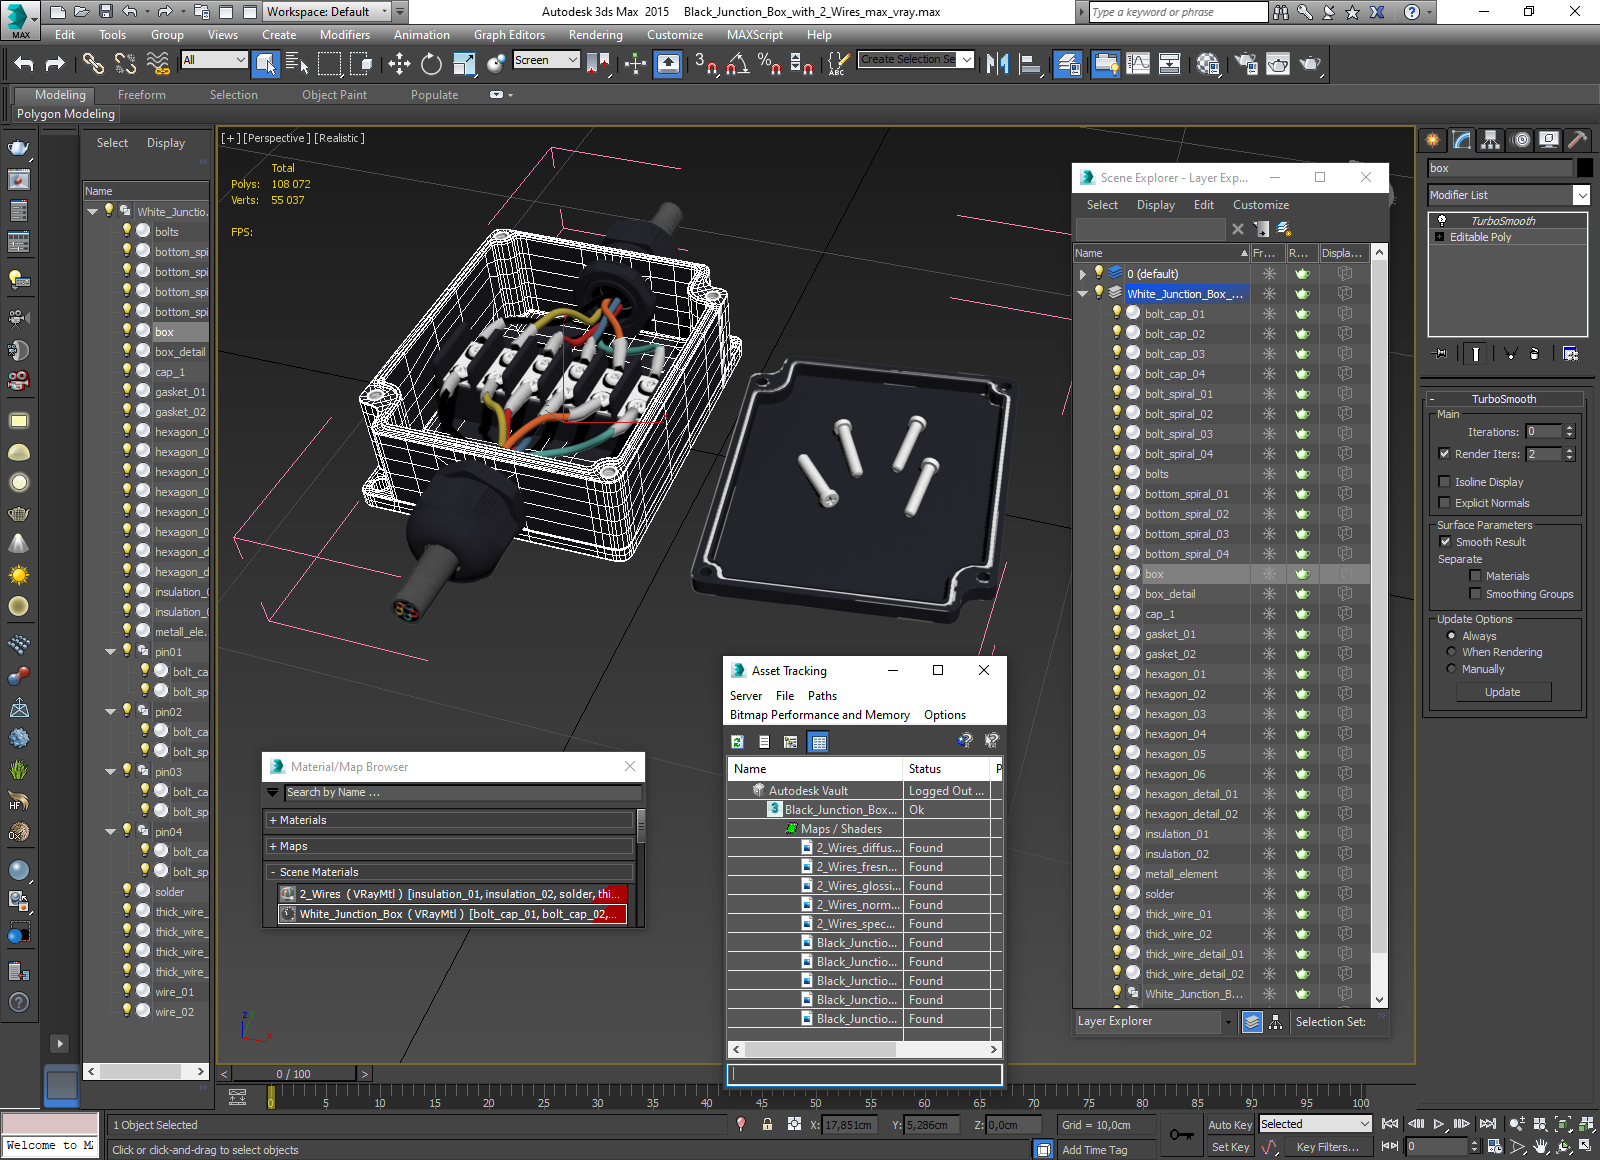1600x1160 pixels.
Task: Click Bitmap Performance and Memory menu
Action: 819,715
